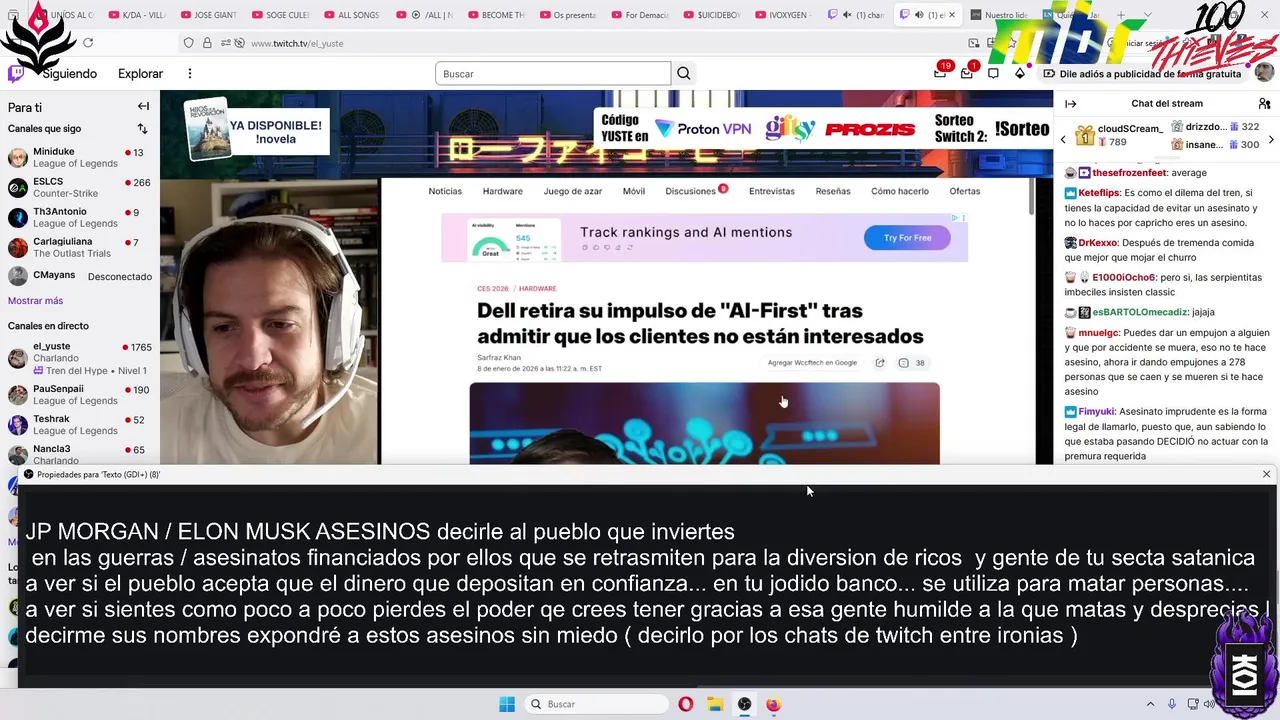This screenshot has height=720, width=1280.
Task: Open Discusiones menu item
Action: coord(690,191)
